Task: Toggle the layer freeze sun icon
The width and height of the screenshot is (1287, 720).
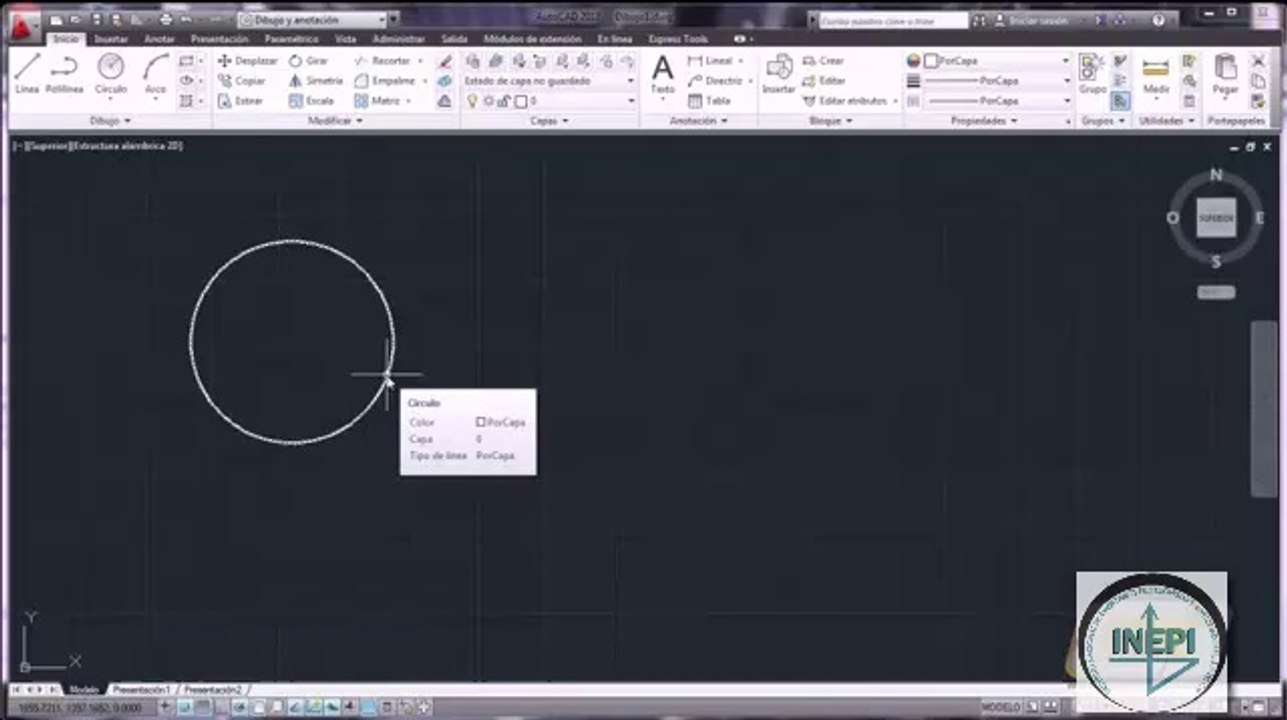Action: point(488,101)
